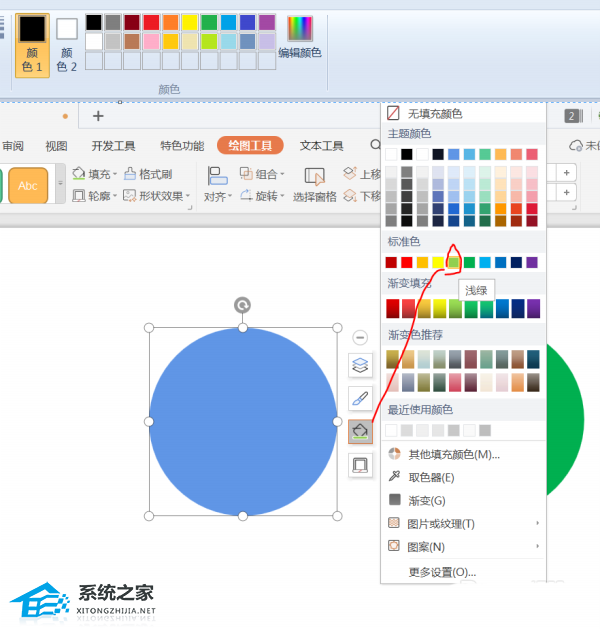Click the layers icon beside the circle

pos(360,366)
